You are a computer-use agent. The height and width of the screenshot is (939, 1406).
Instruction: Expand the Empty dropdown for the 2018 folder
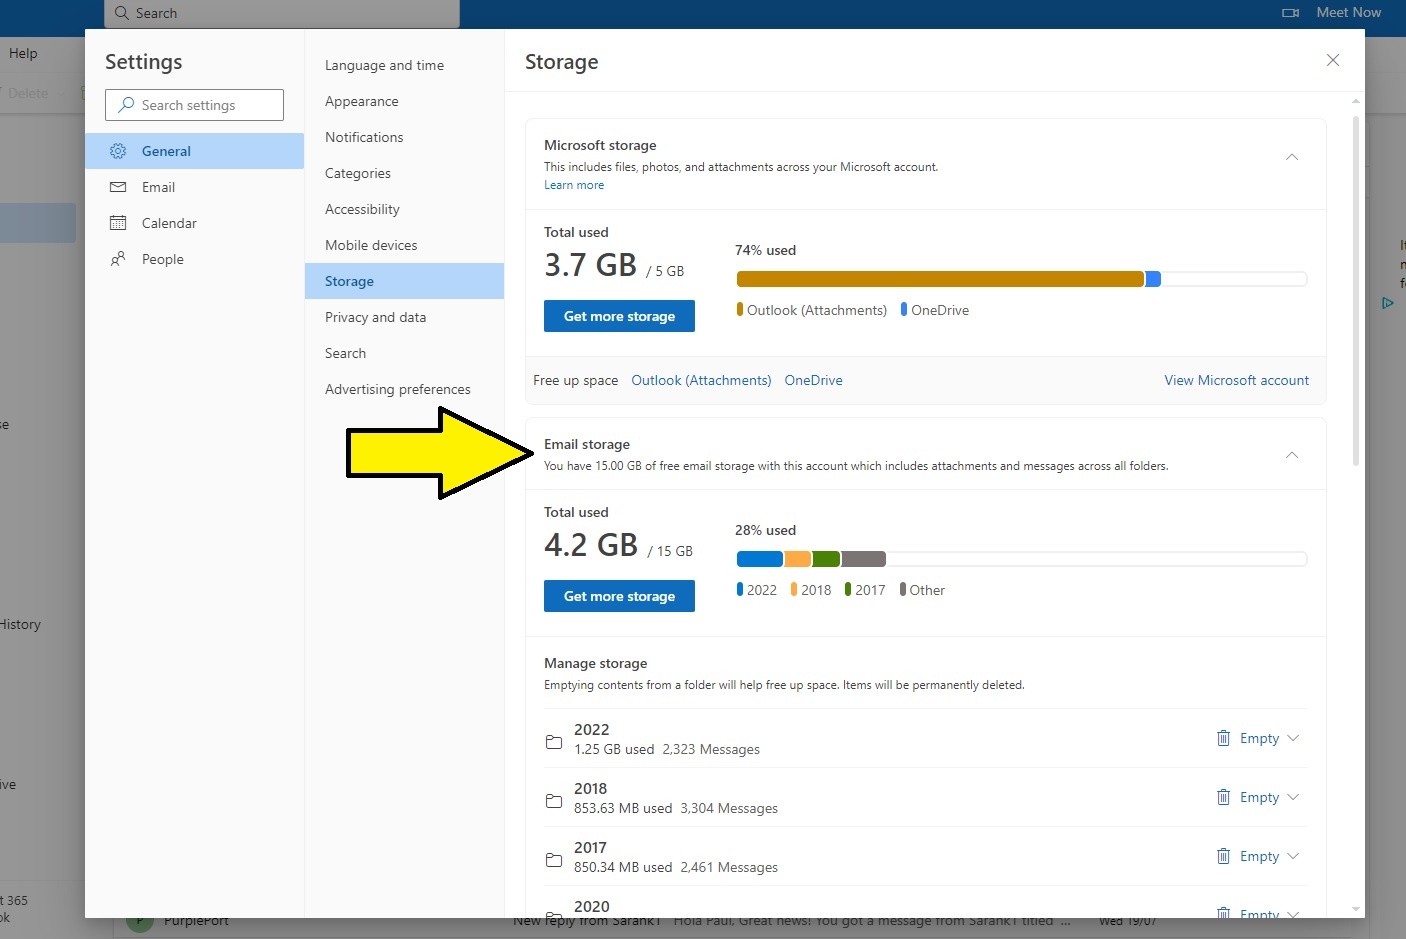[1293, 797]
